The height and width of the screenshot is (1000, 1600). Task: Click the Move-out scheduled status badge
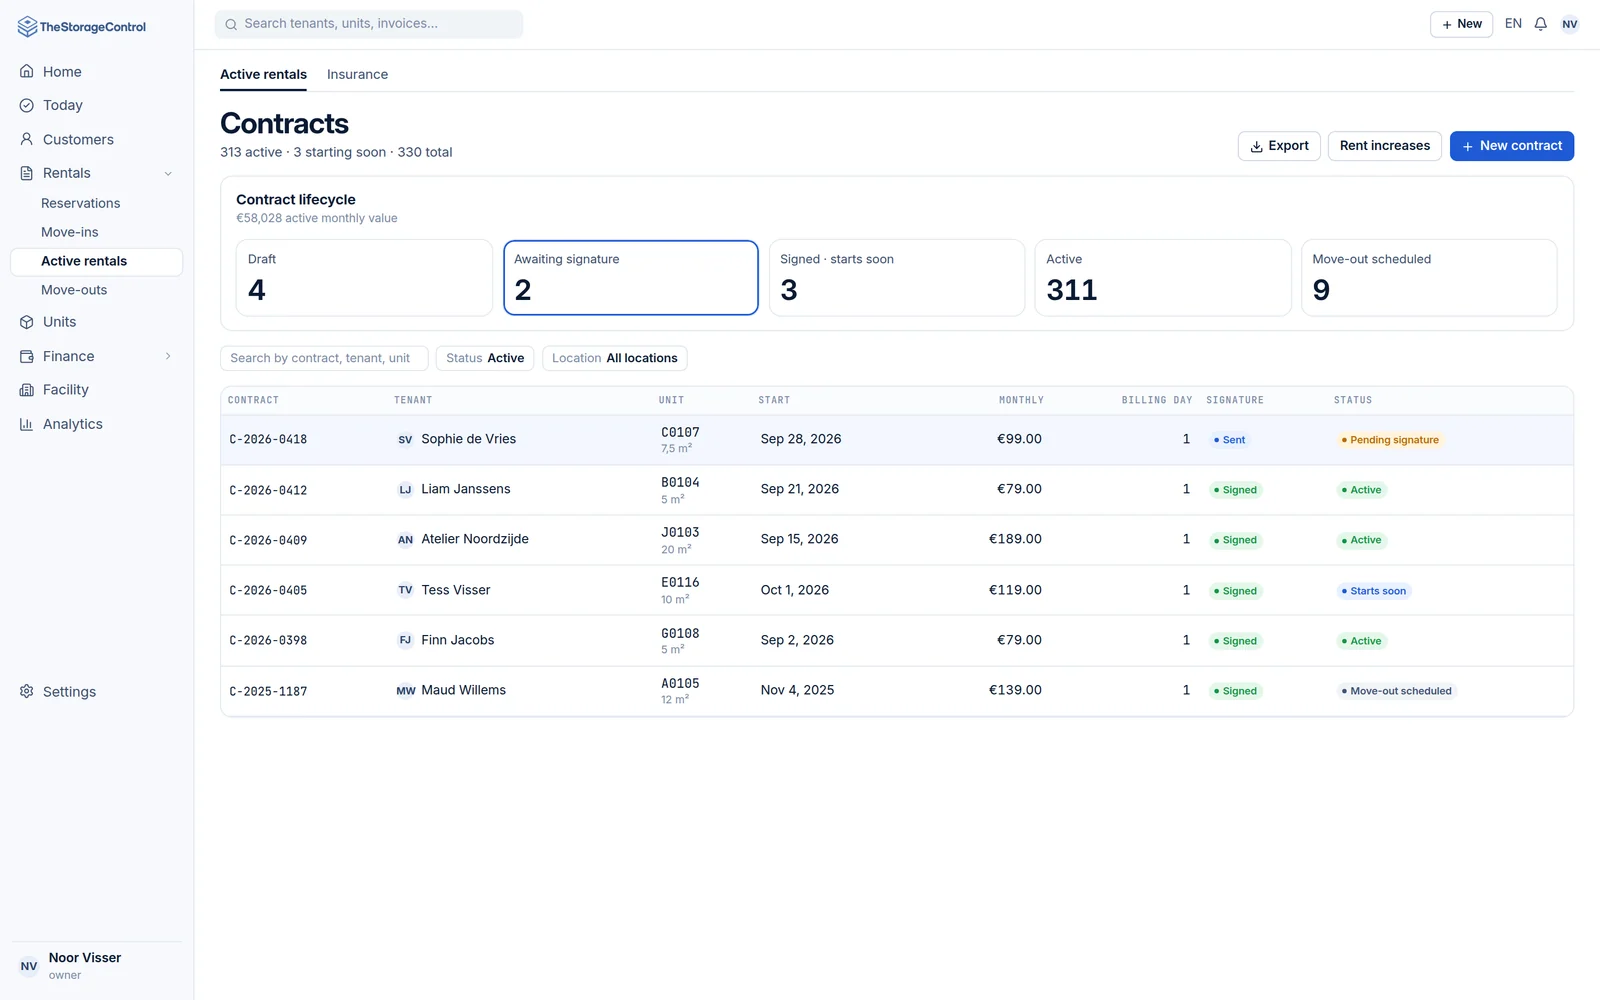pyautogui.click(x=1396, y=691)
